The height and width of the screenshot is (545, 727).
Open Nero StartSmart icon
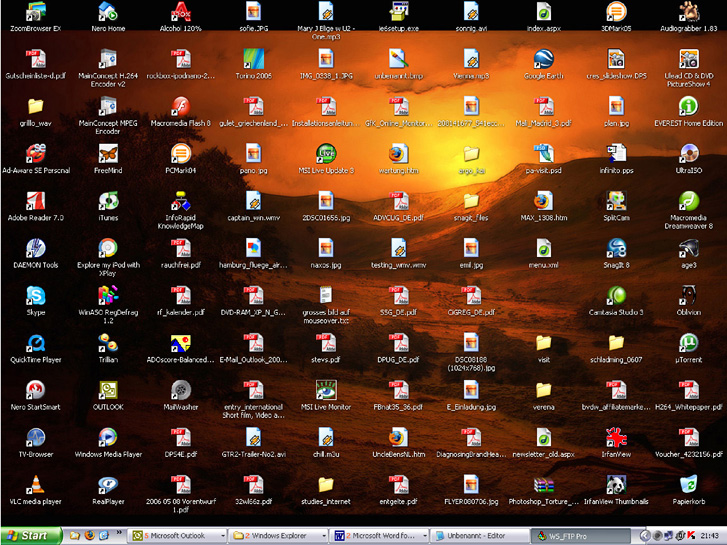(x=36, y=390)
